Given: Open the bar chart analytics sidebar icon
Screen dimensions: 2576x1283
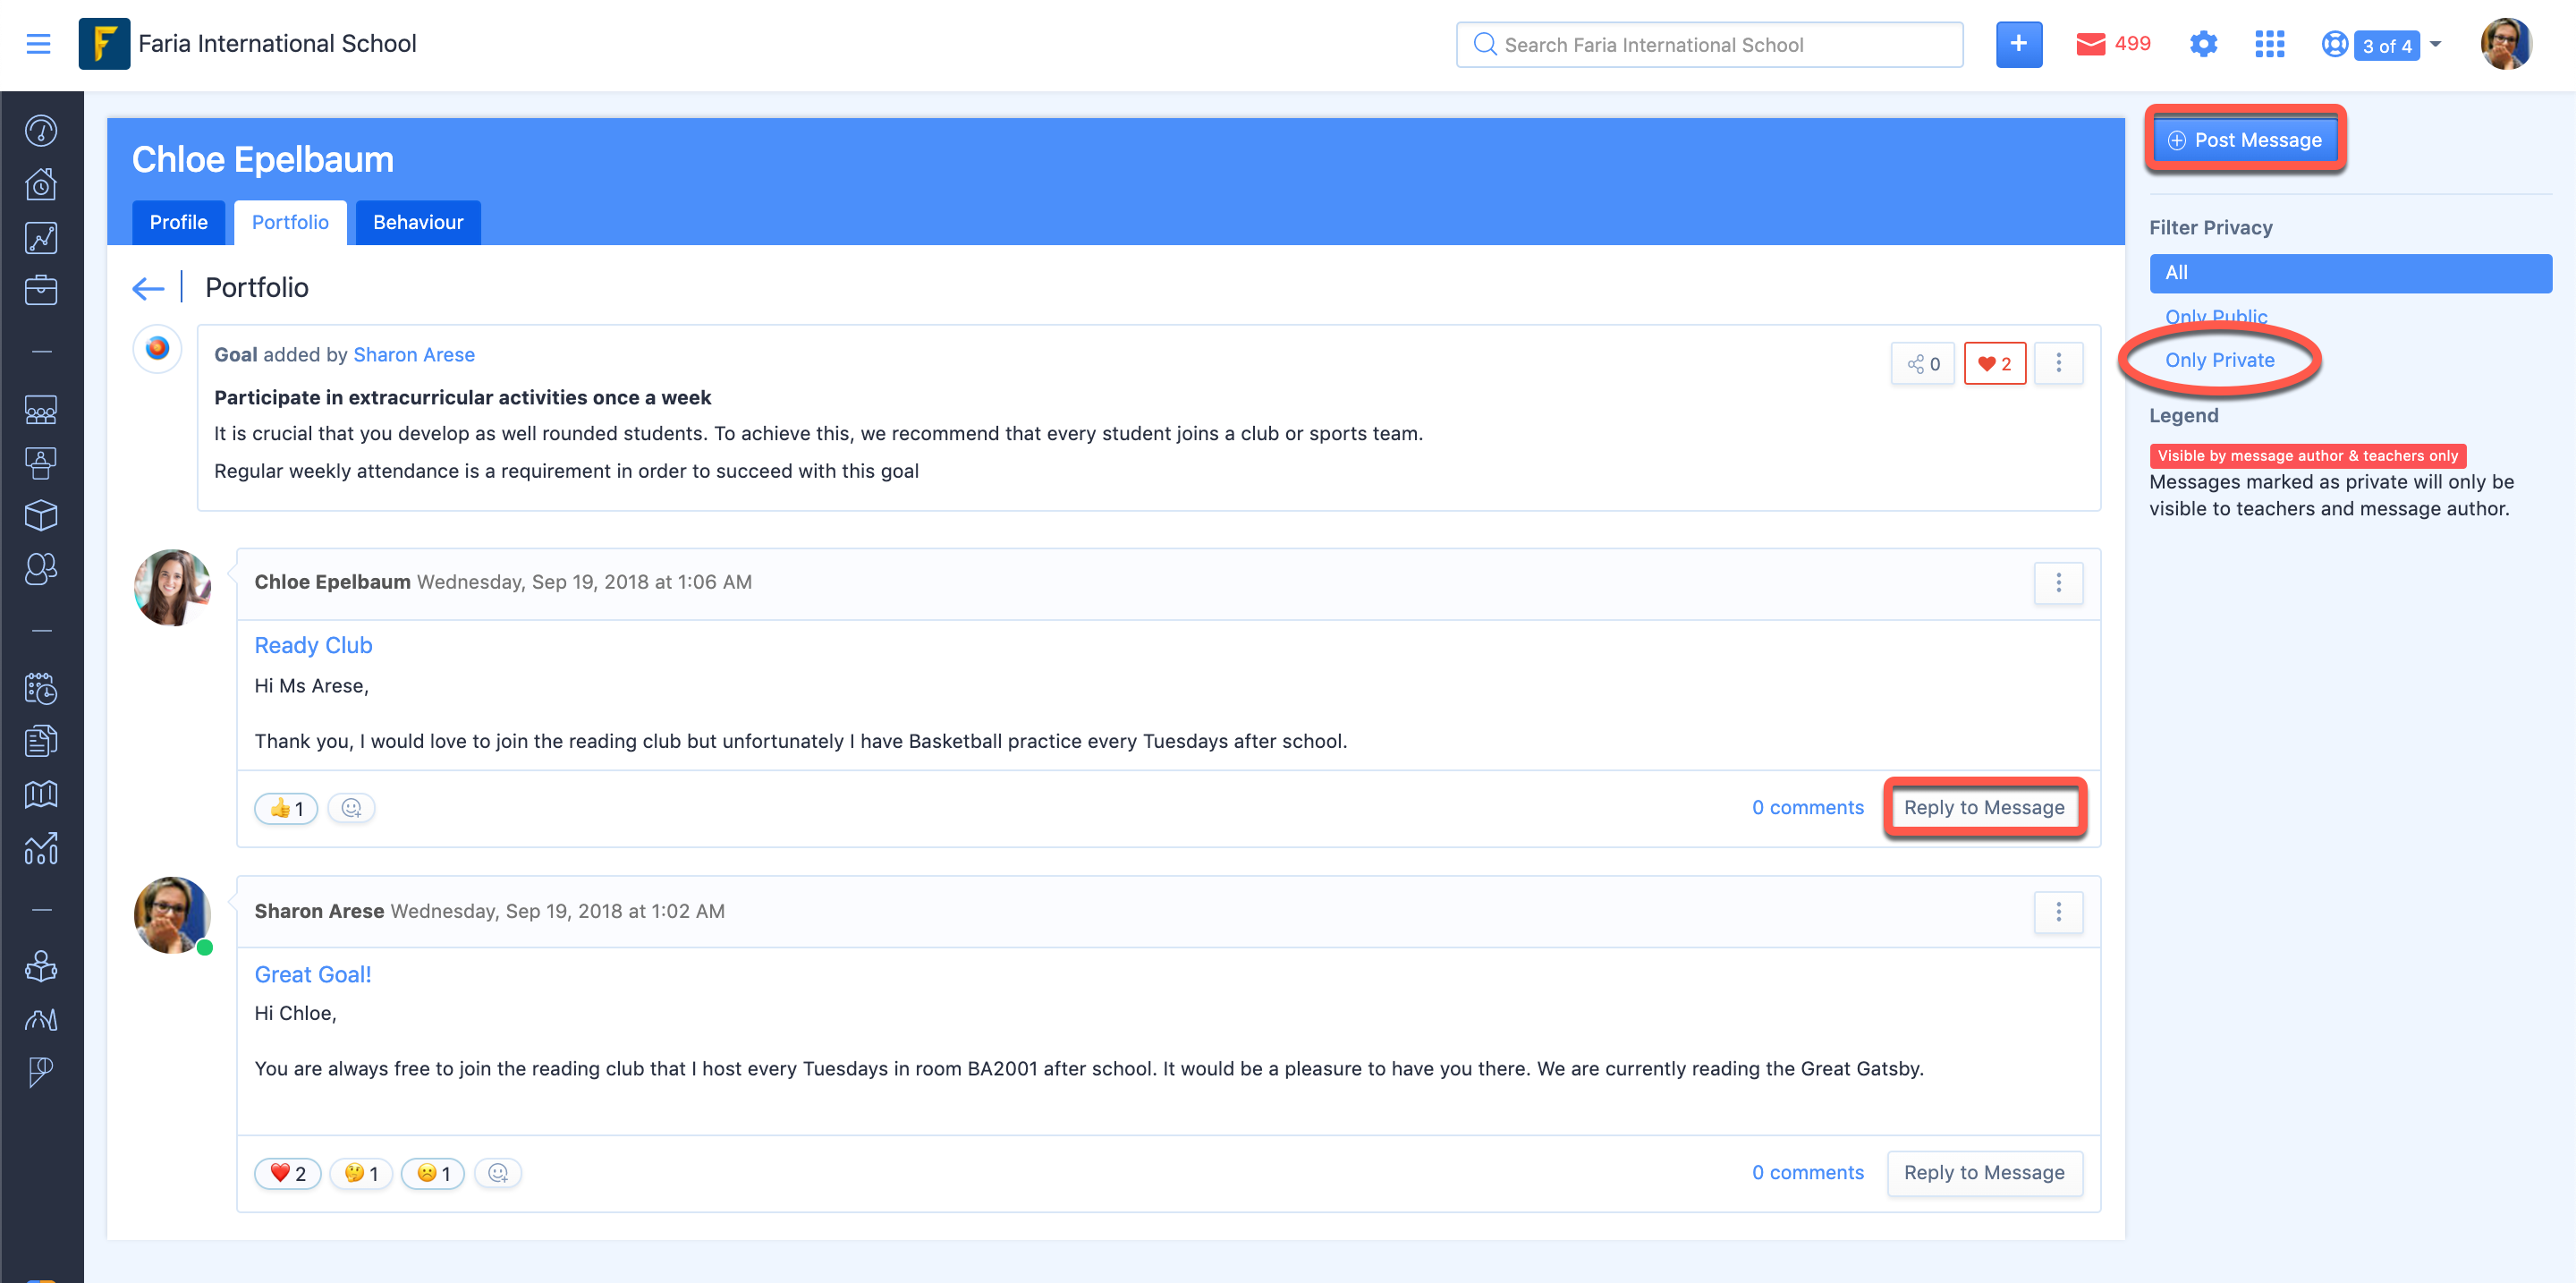Looking at the screenshot, I should coord(41,848).
